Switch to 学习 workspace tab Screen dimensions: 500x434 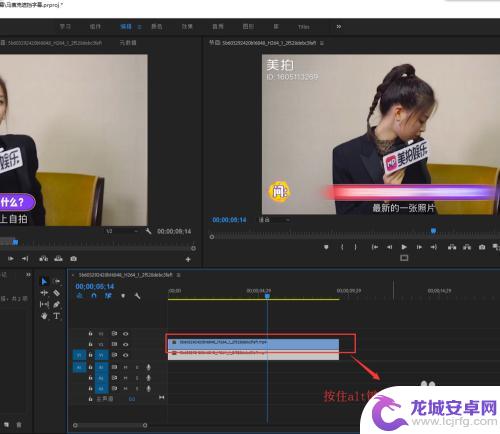tap(65, 27)
